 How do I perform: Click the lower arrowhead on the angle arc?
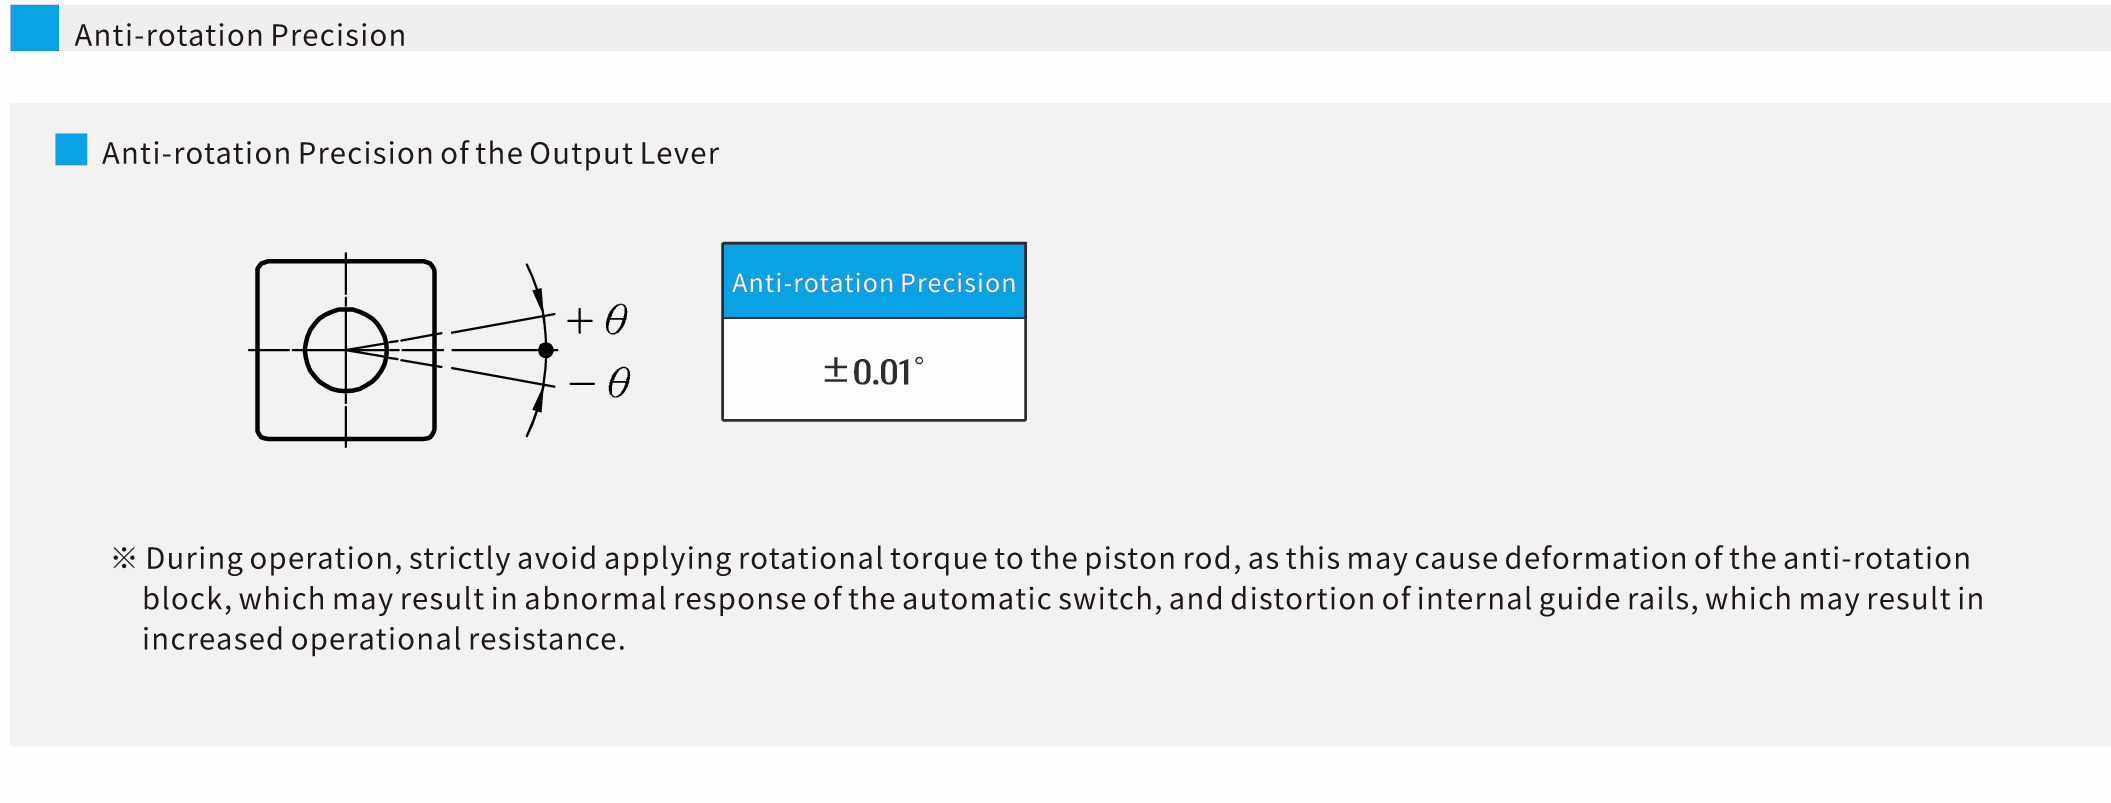coord(538,402)
